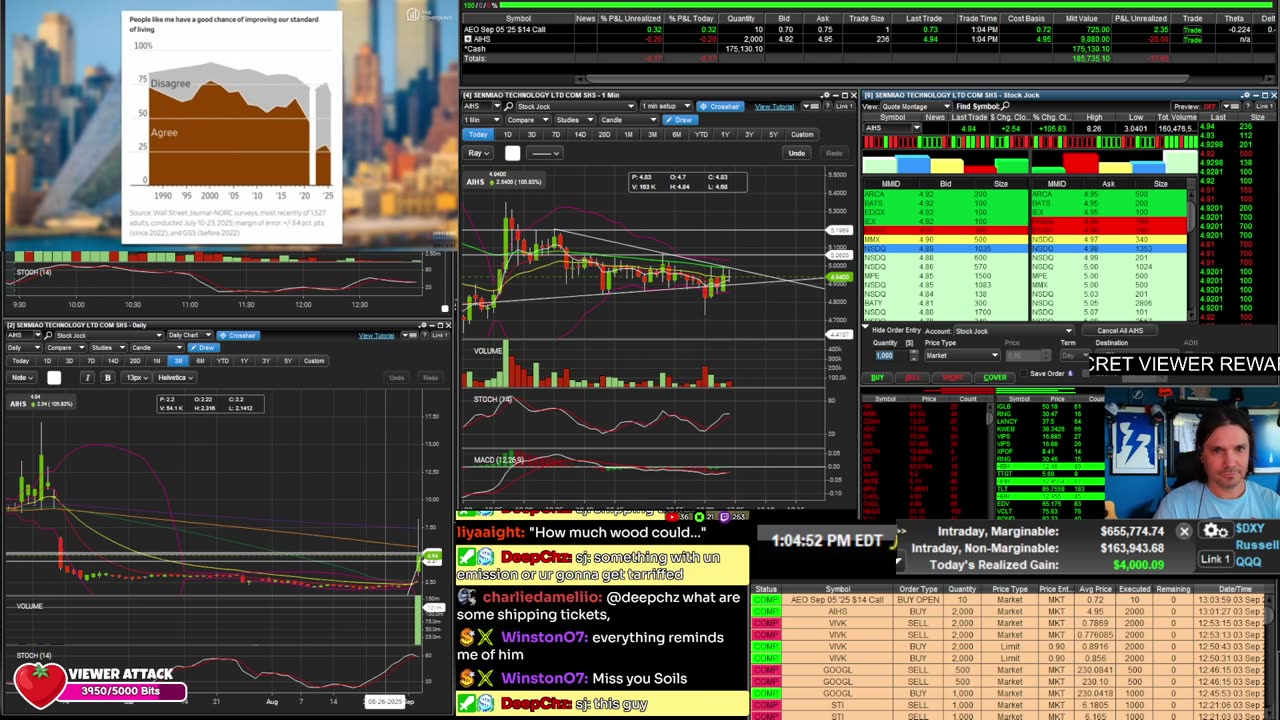Image resolution: width=1280 pixels, height=720 pixels.
Task: Click the Save Order info icon
Action: point(1070,373)
